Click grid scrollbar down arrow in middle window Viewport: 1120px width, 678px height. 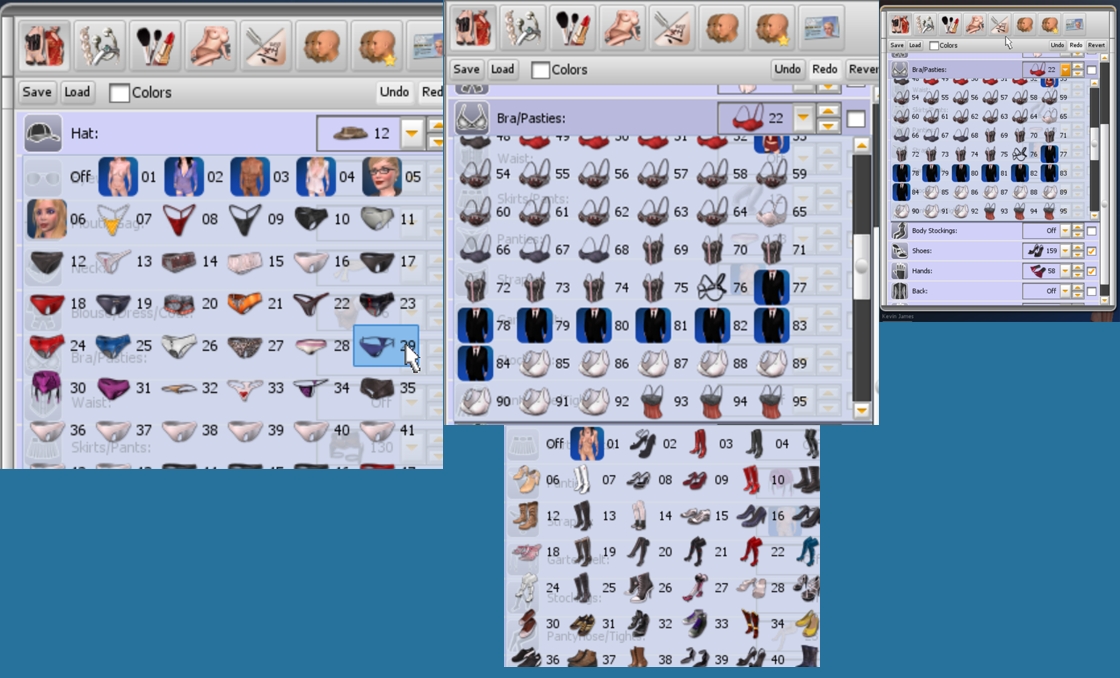(862, 410)
